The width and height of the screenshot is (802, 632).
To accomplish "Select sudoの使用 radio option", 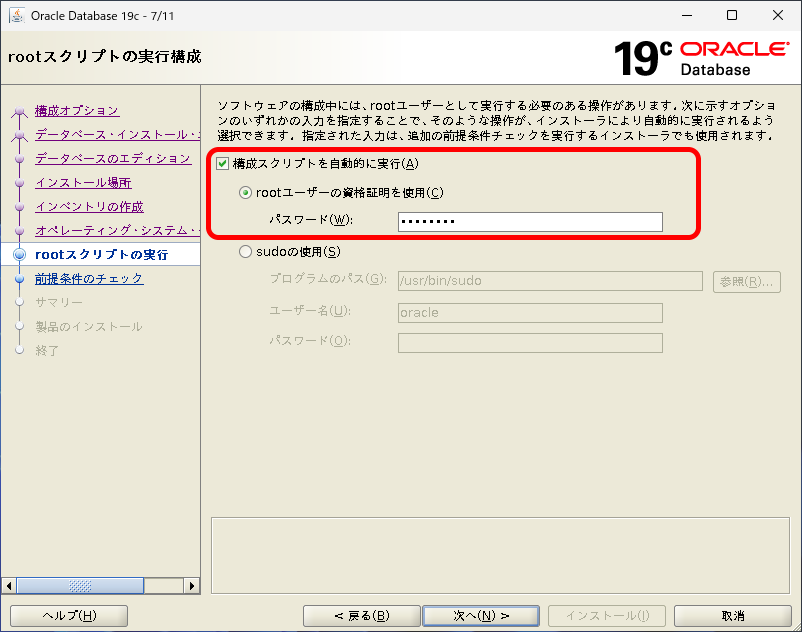I will [246, 252].
